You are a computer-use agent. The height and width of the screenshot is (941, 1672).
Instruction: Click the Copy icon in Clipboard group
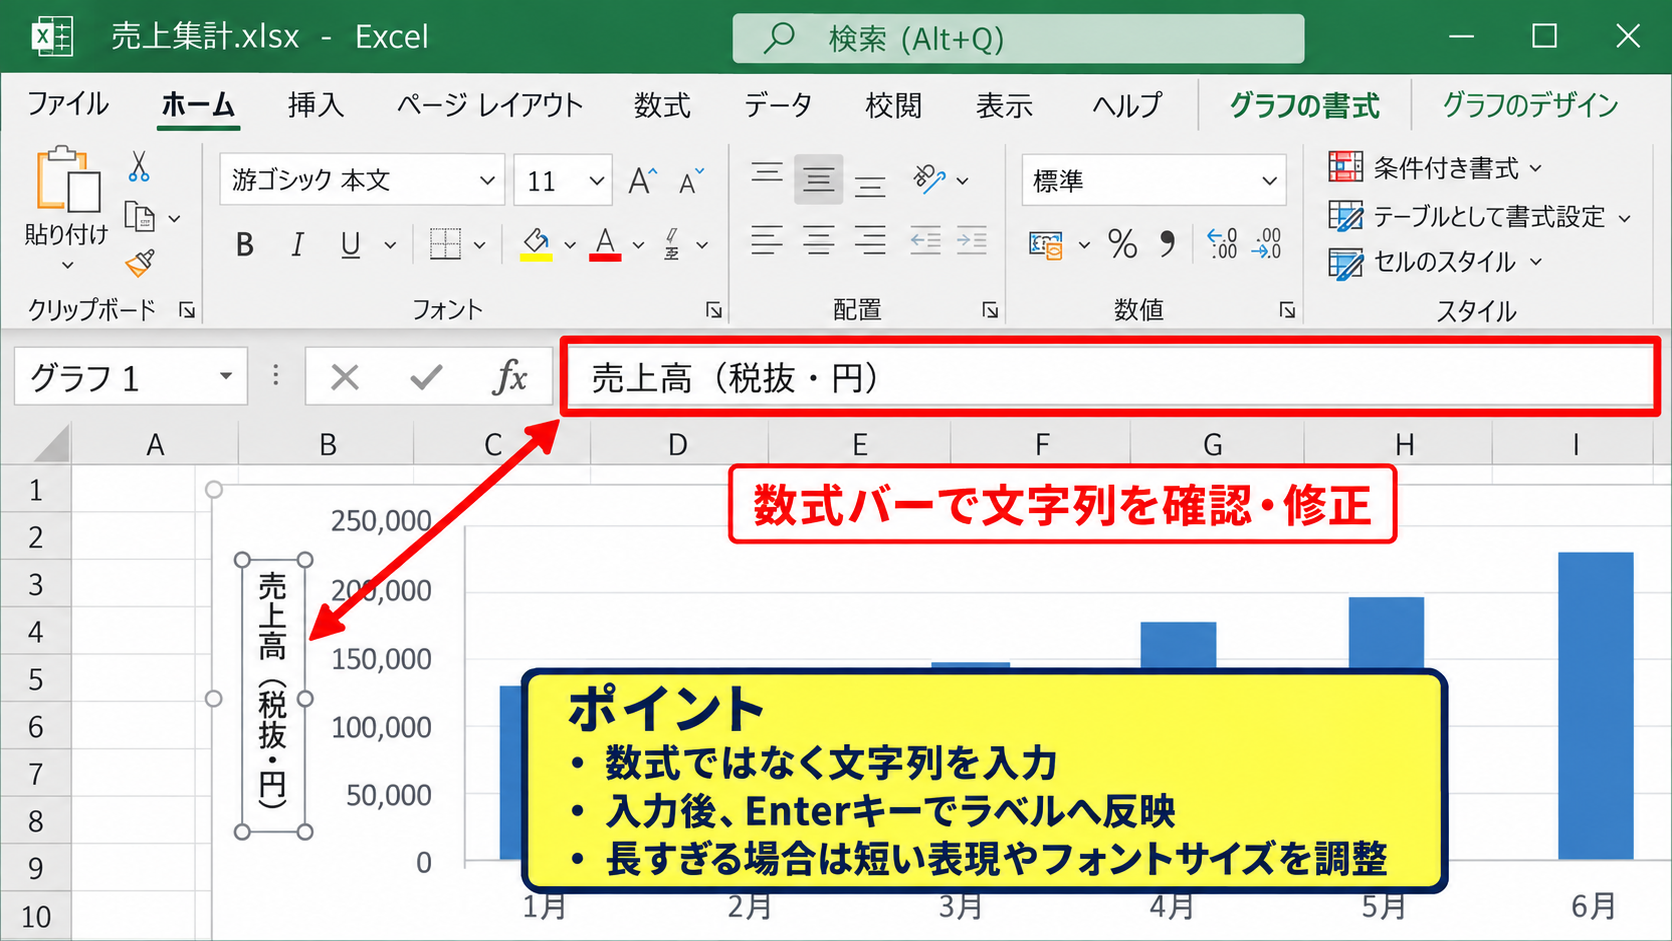[139, 217]
